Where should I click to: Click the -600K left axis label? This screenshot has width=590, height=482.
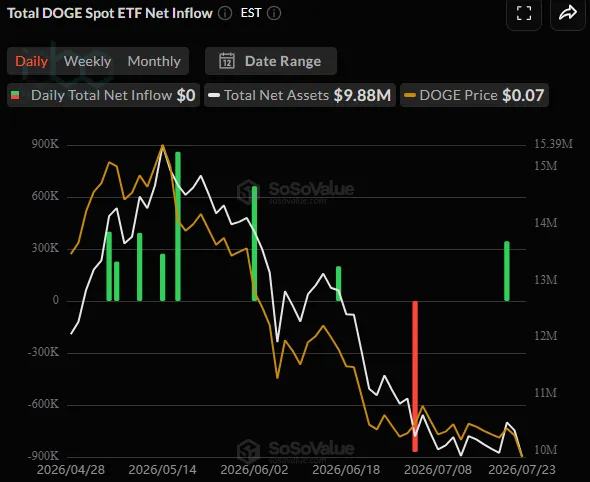[43, 404]
